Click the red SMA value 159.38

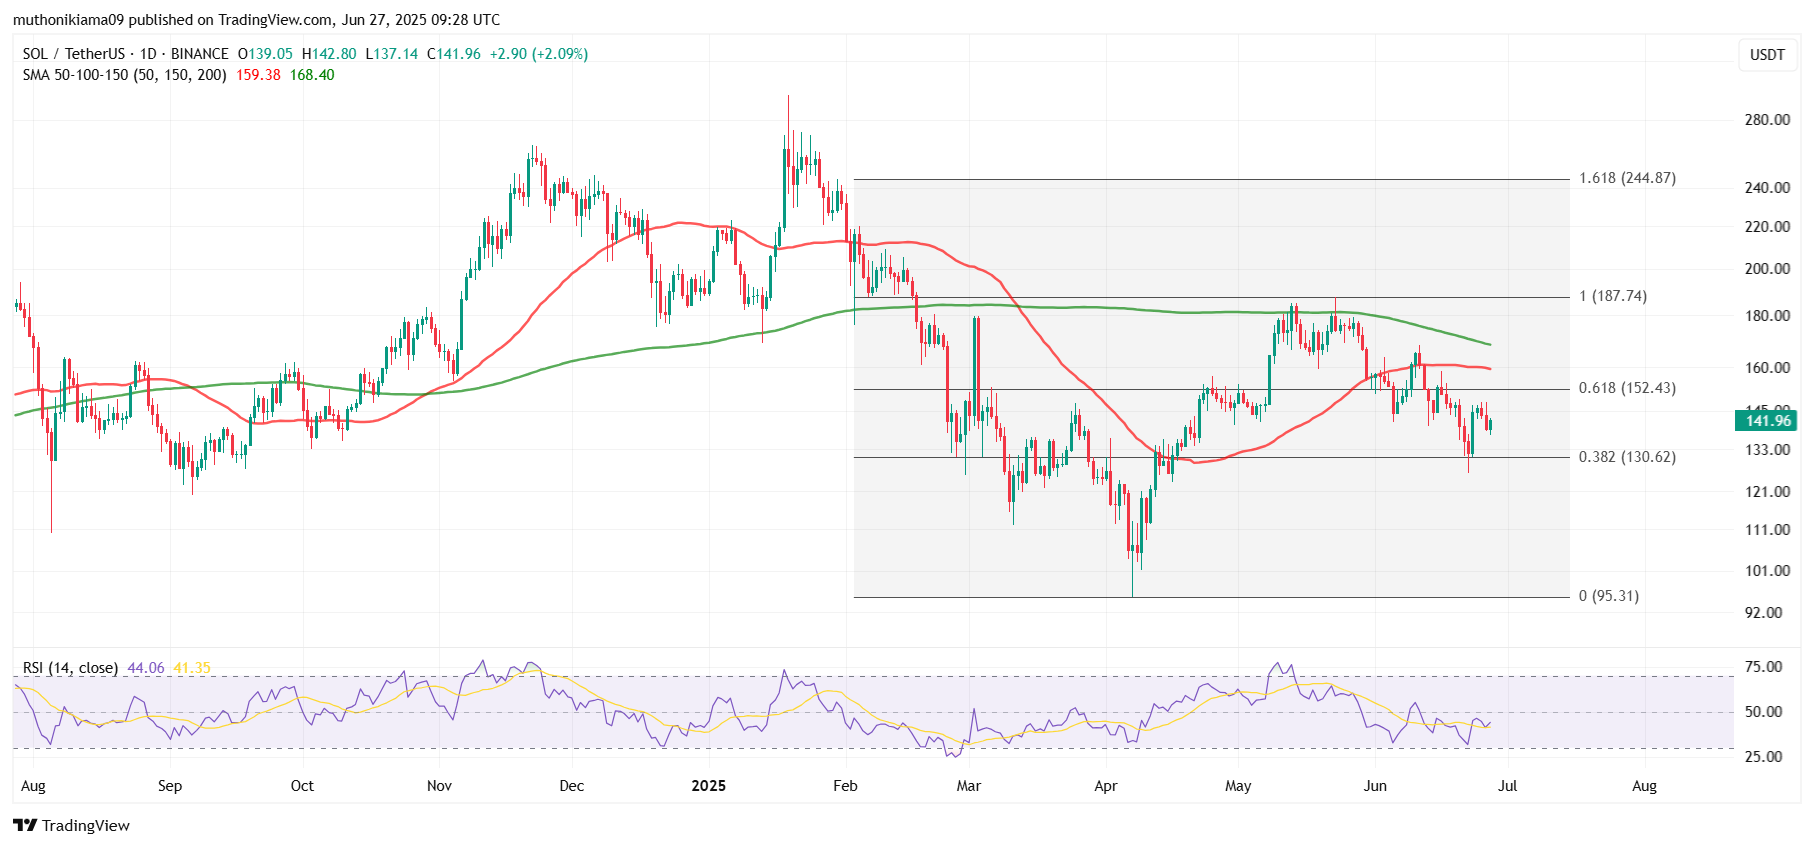(258, 75)
